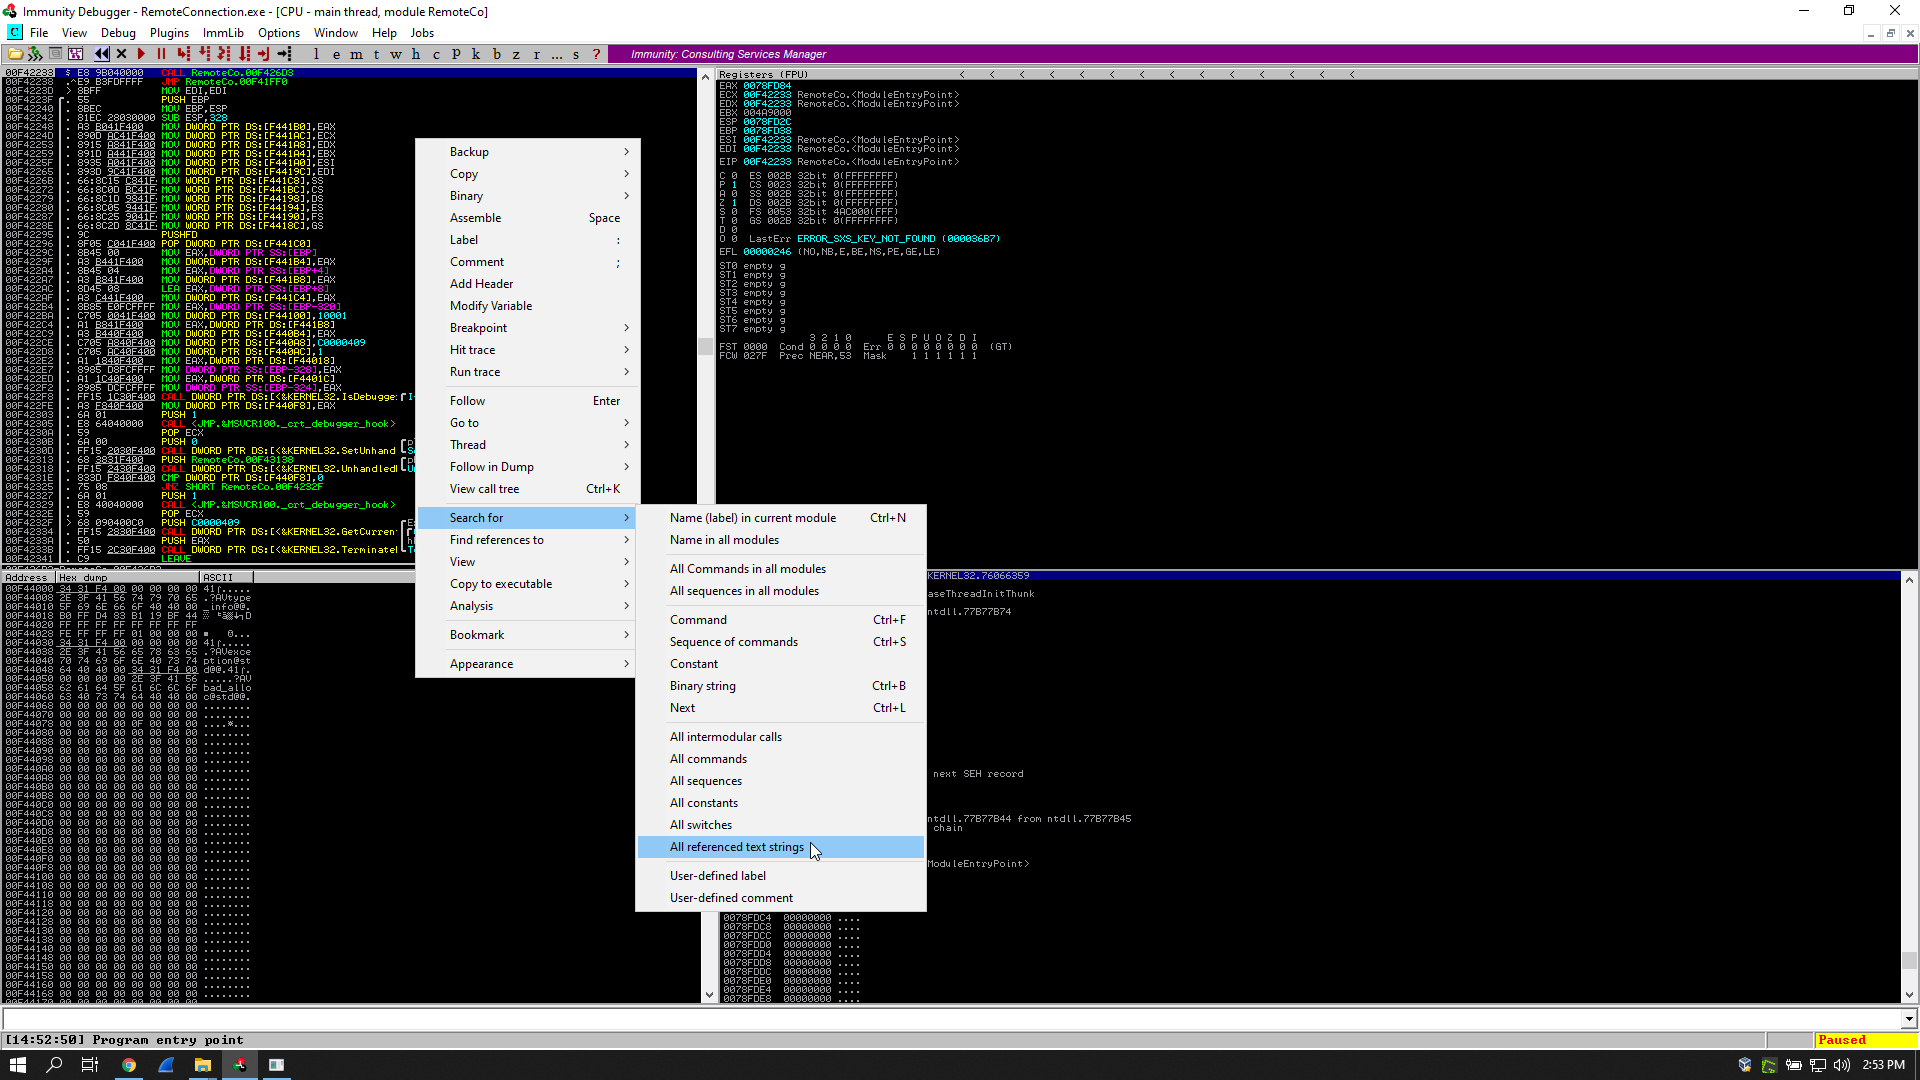Click the Open file folder icon
1920x1080 pixels.
(15, 54)
